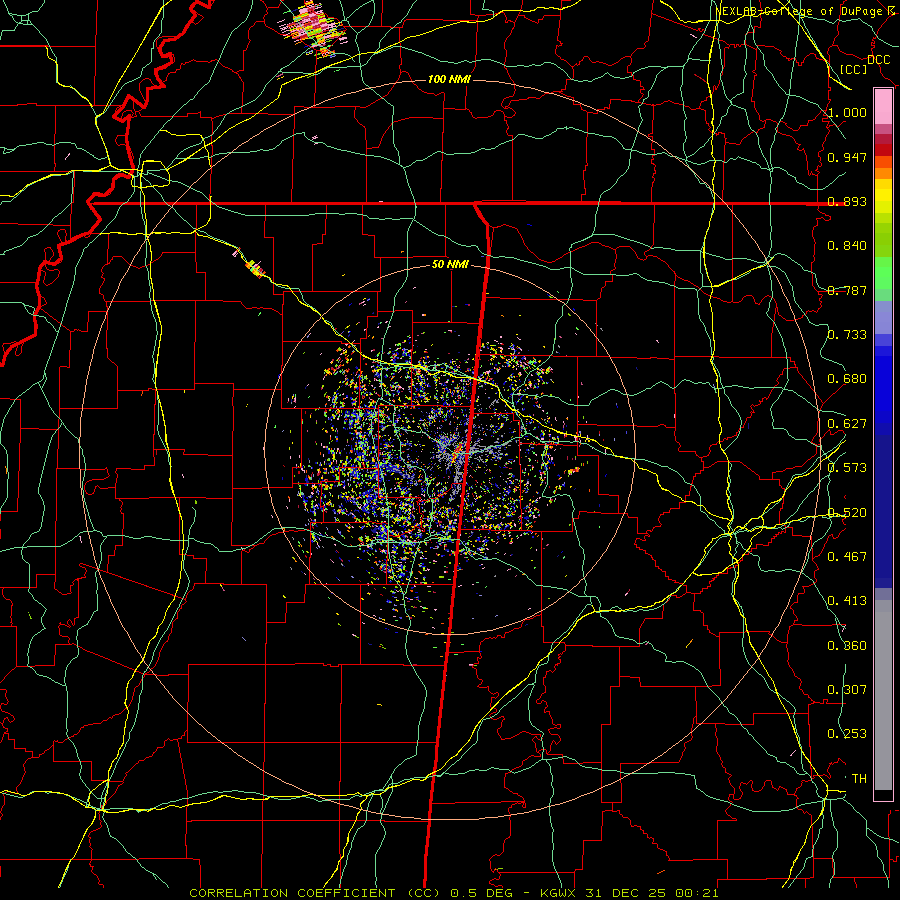
Task: Select the 0.413 legend value
Action: (x=847, y=601)
